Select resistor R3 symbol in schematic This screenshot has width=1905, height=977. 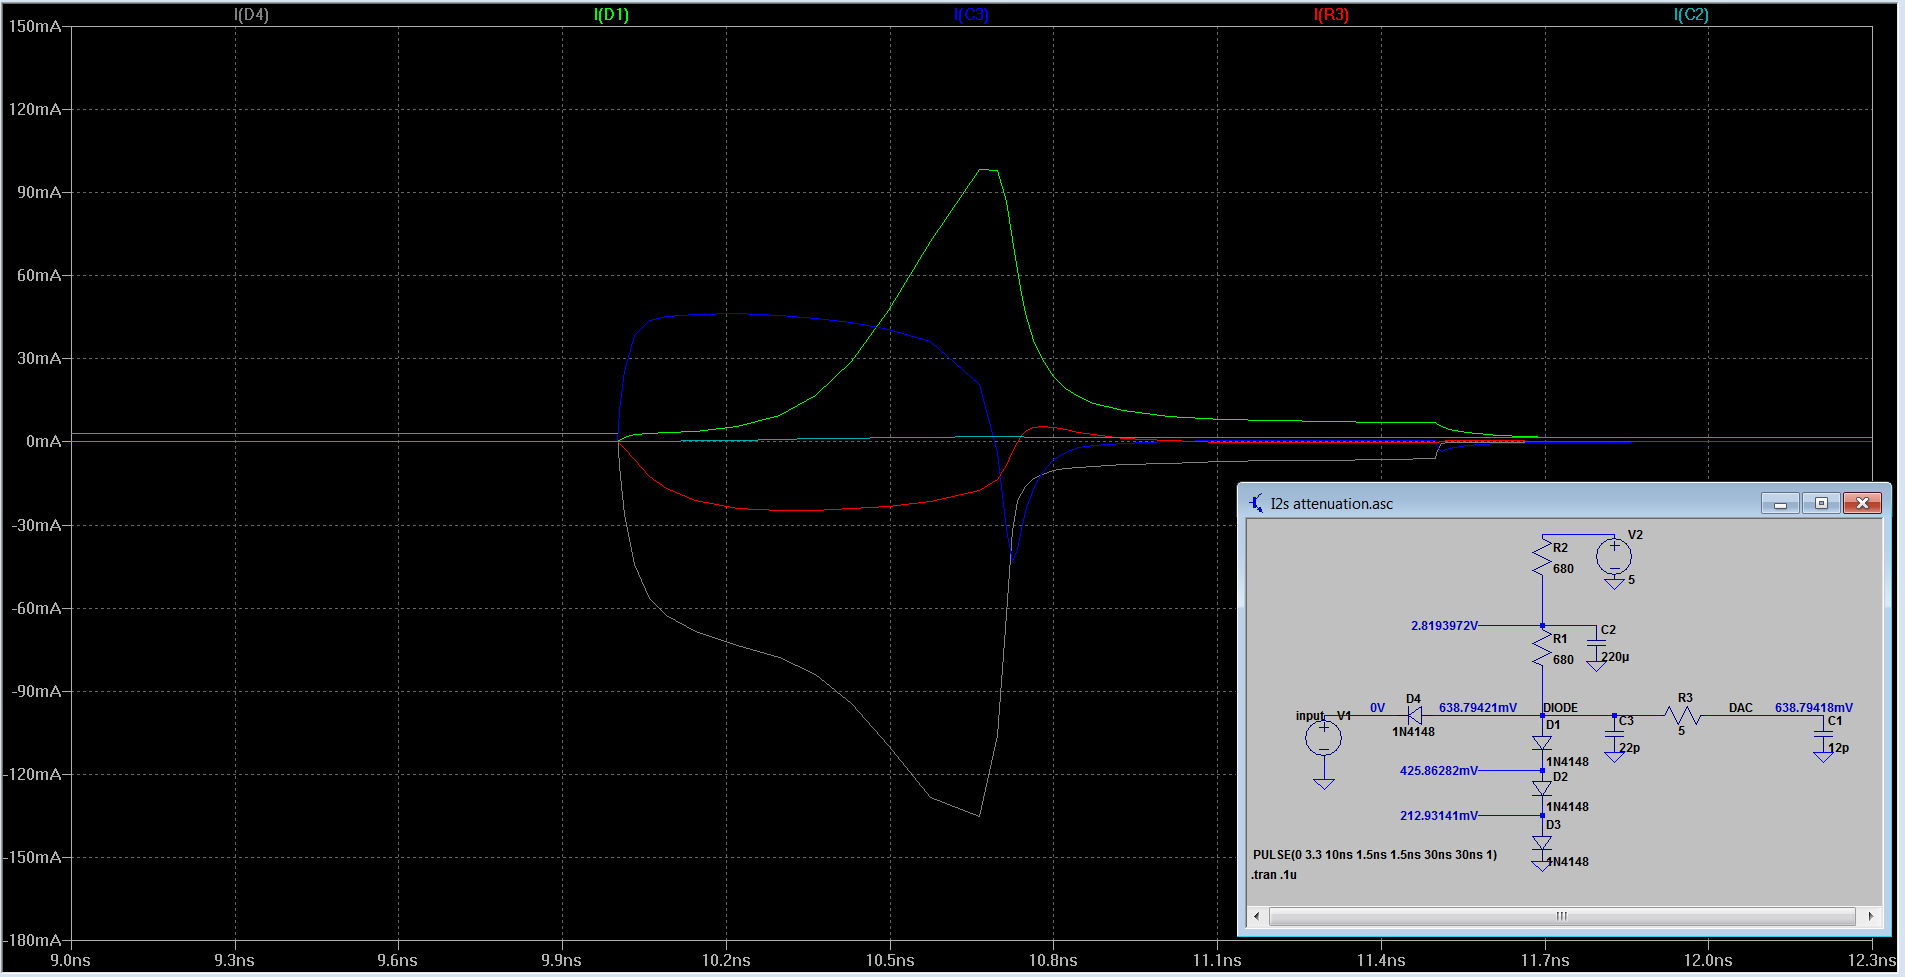[x=1684, y=715]
